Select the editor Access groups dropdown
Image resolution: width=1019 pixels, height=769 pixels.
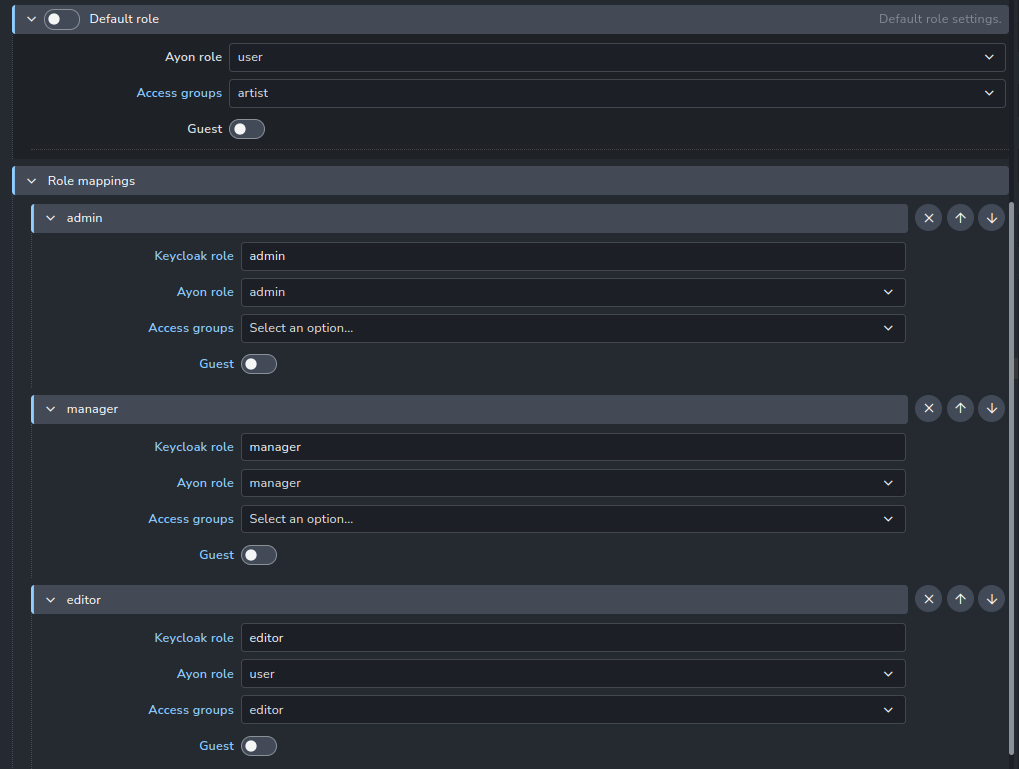pyautogui.click(x=573, y=709)
